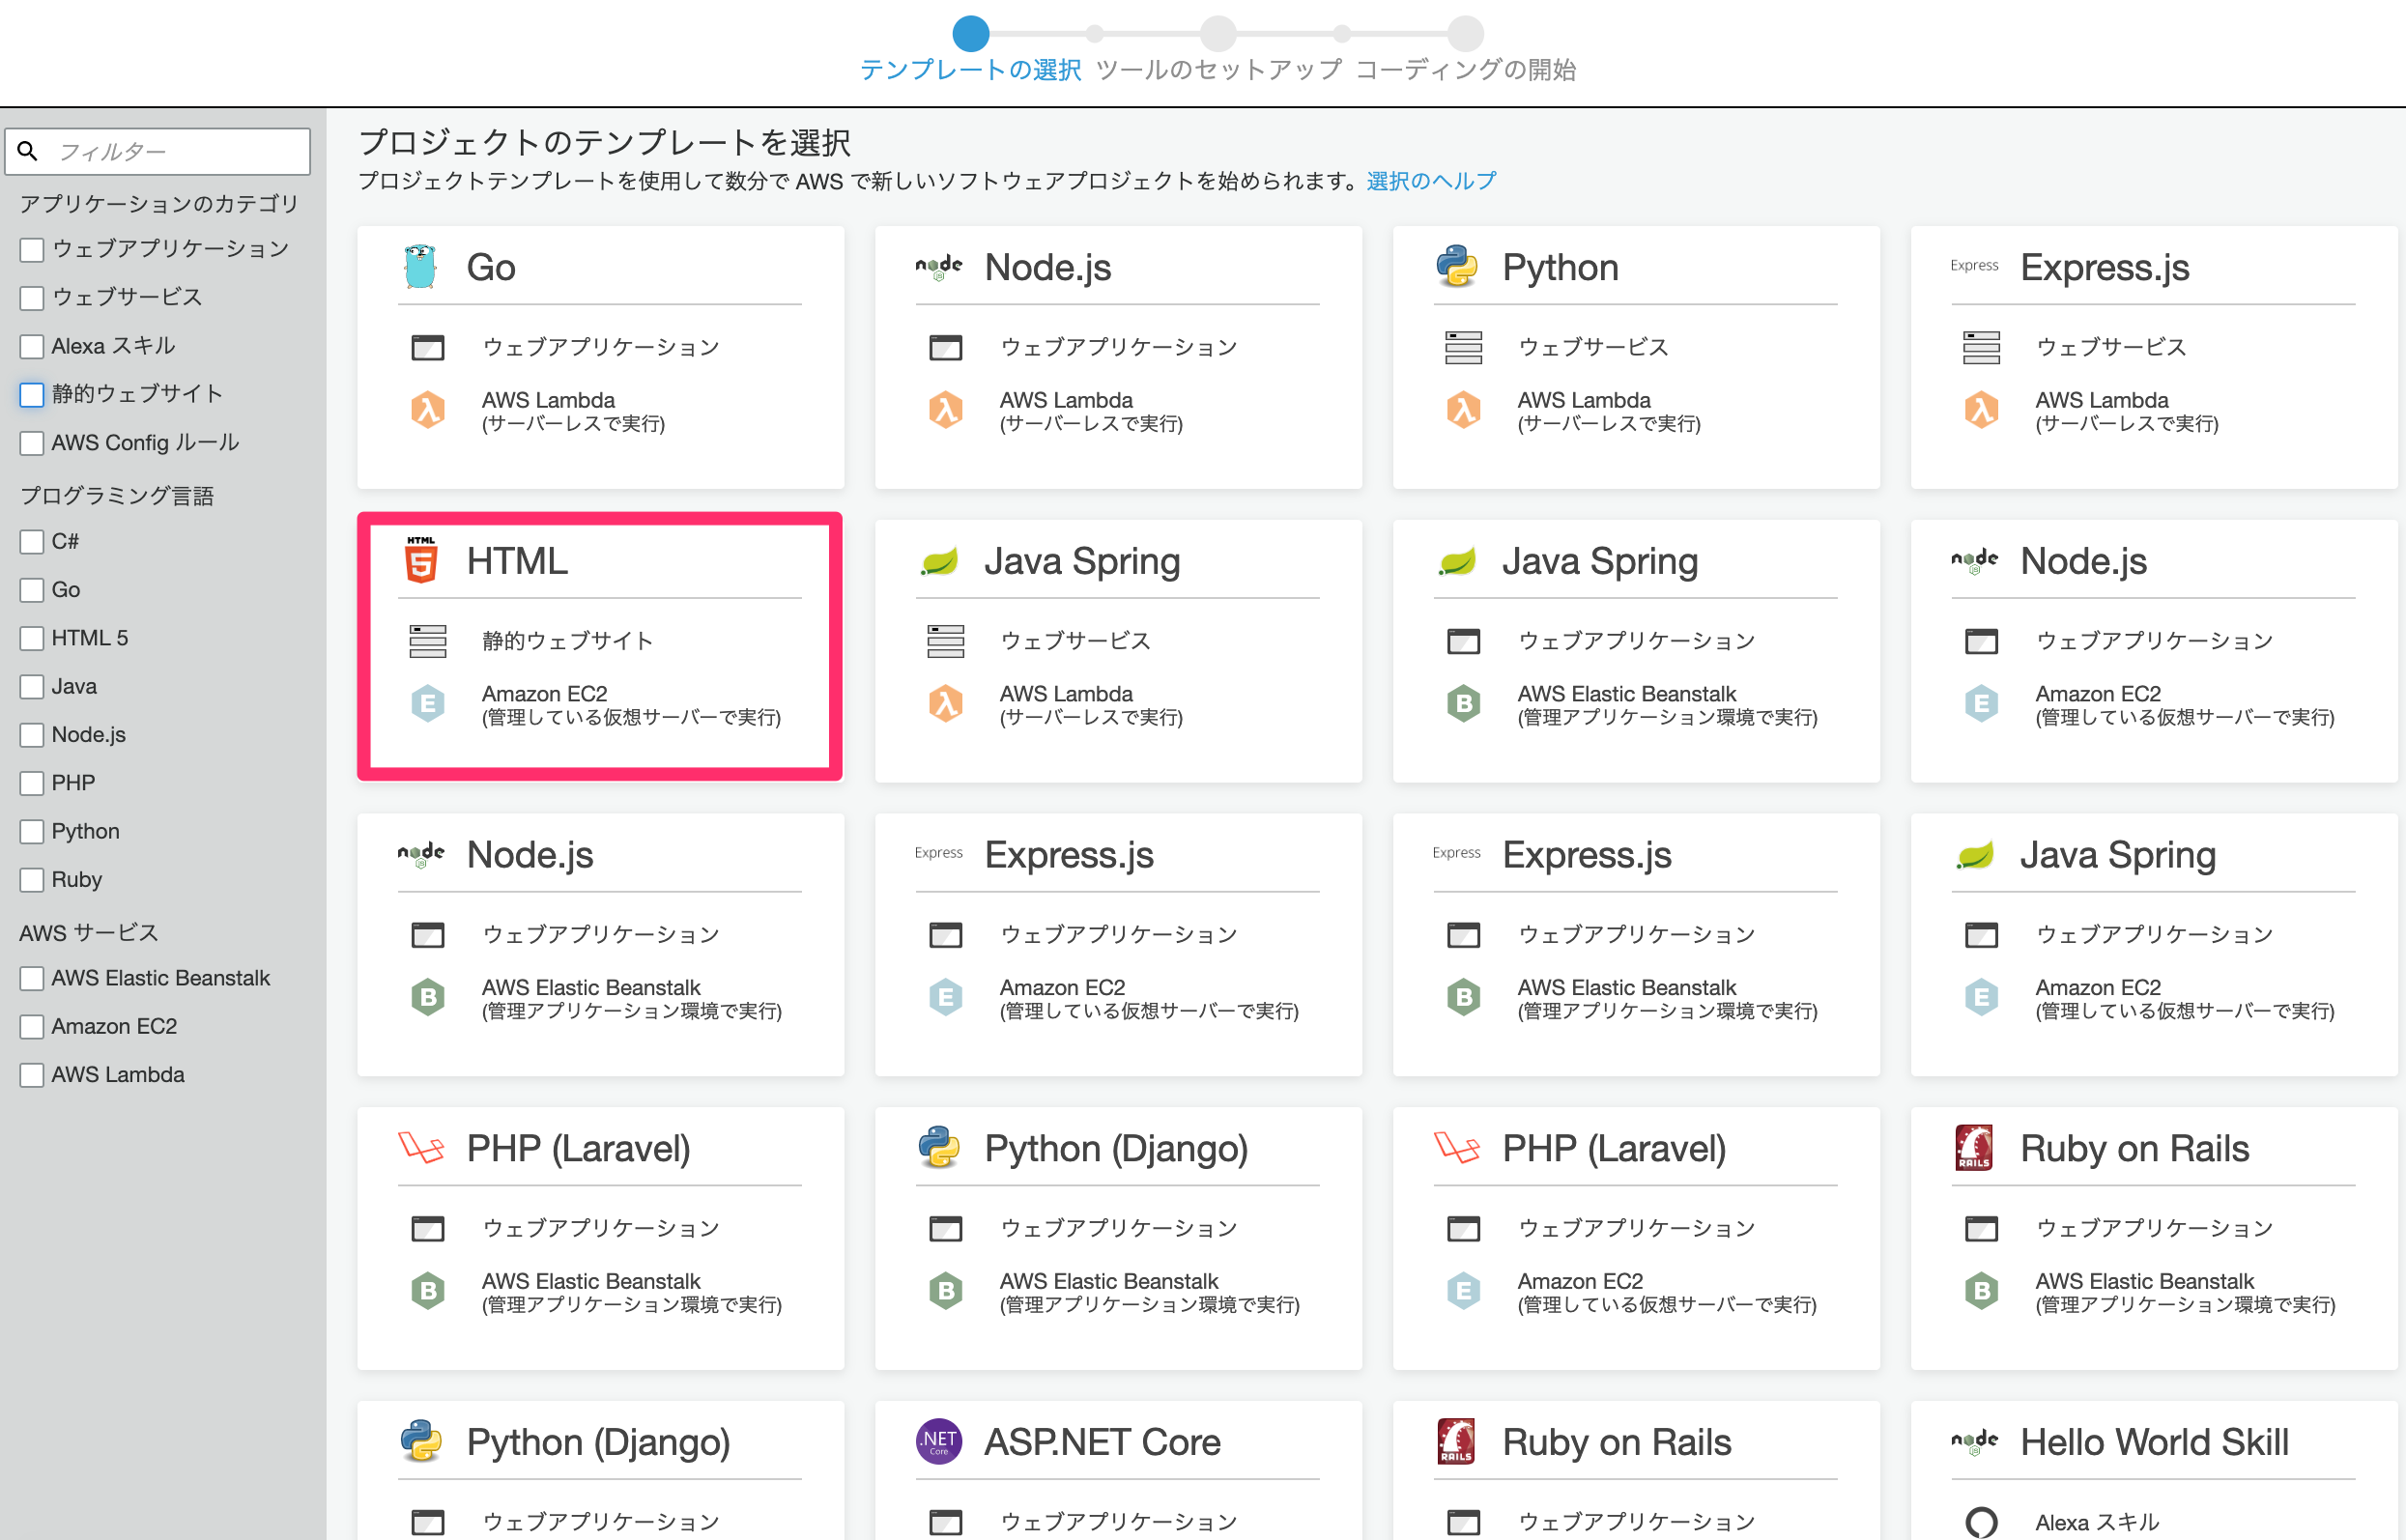Enable the Amazon EC2 service filter
Screen dimensions: 2406x1540
coord(32,1027)
